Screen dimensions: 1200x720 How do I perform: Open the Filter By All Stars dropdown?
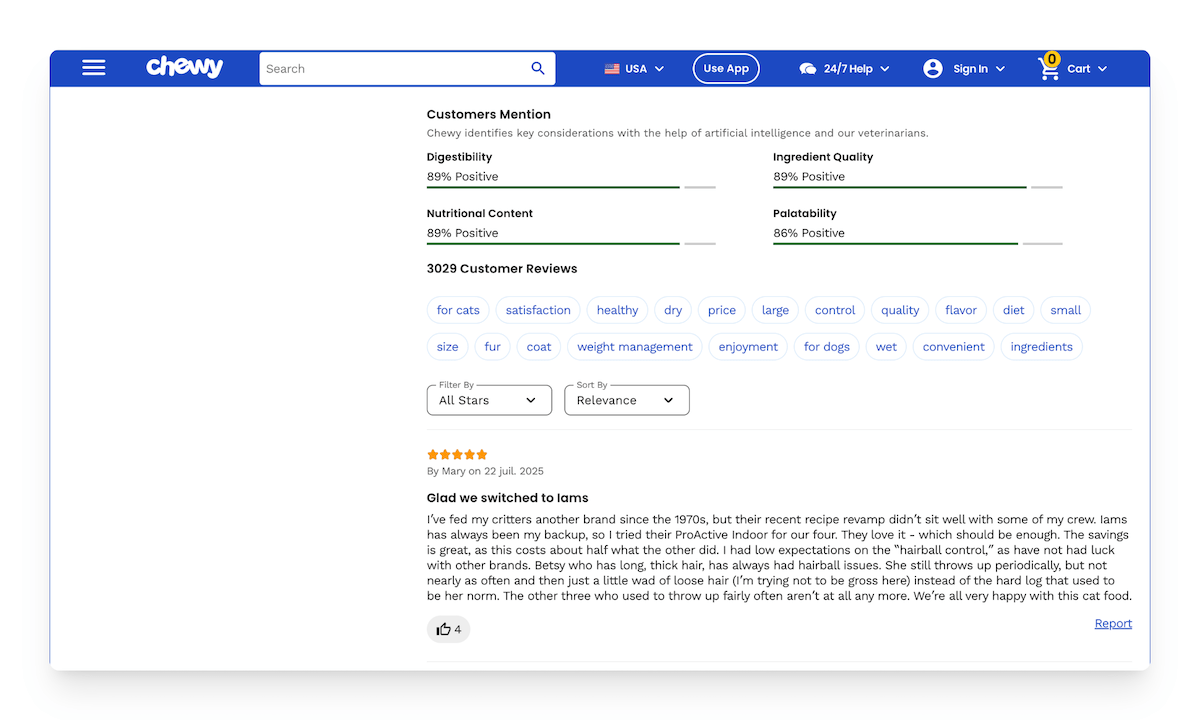tap(489, 400)
